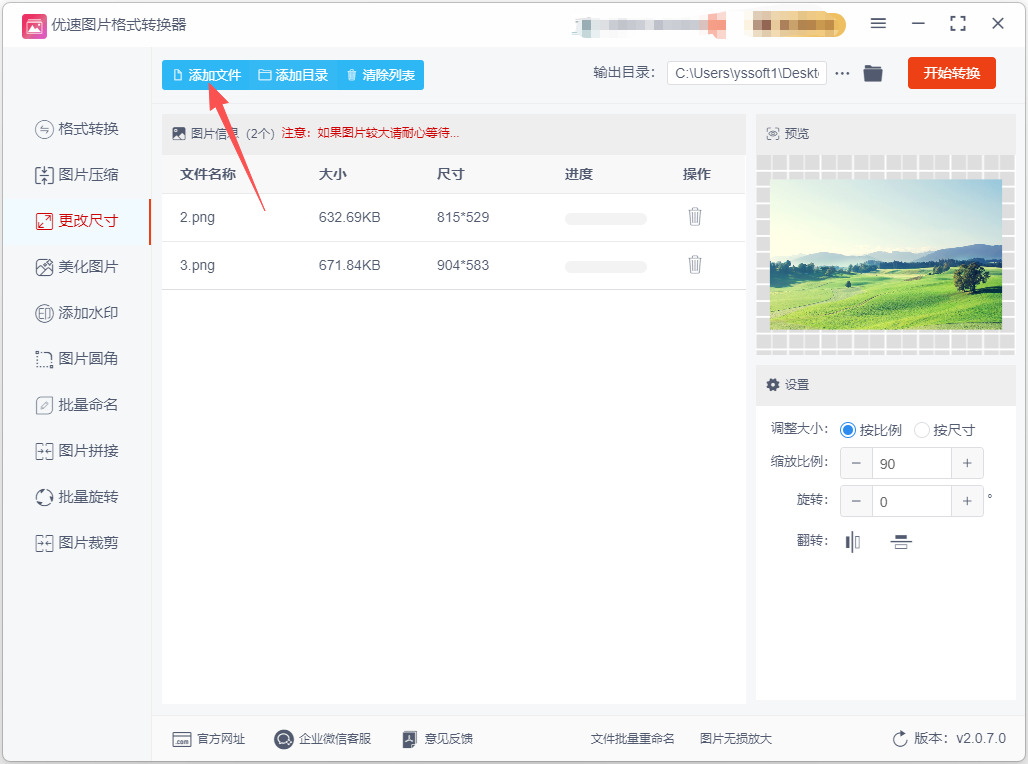The width and height of the screenshot is (1028, 764).
Task: Click the 3.png progress bar
Action: click(606, 266)
